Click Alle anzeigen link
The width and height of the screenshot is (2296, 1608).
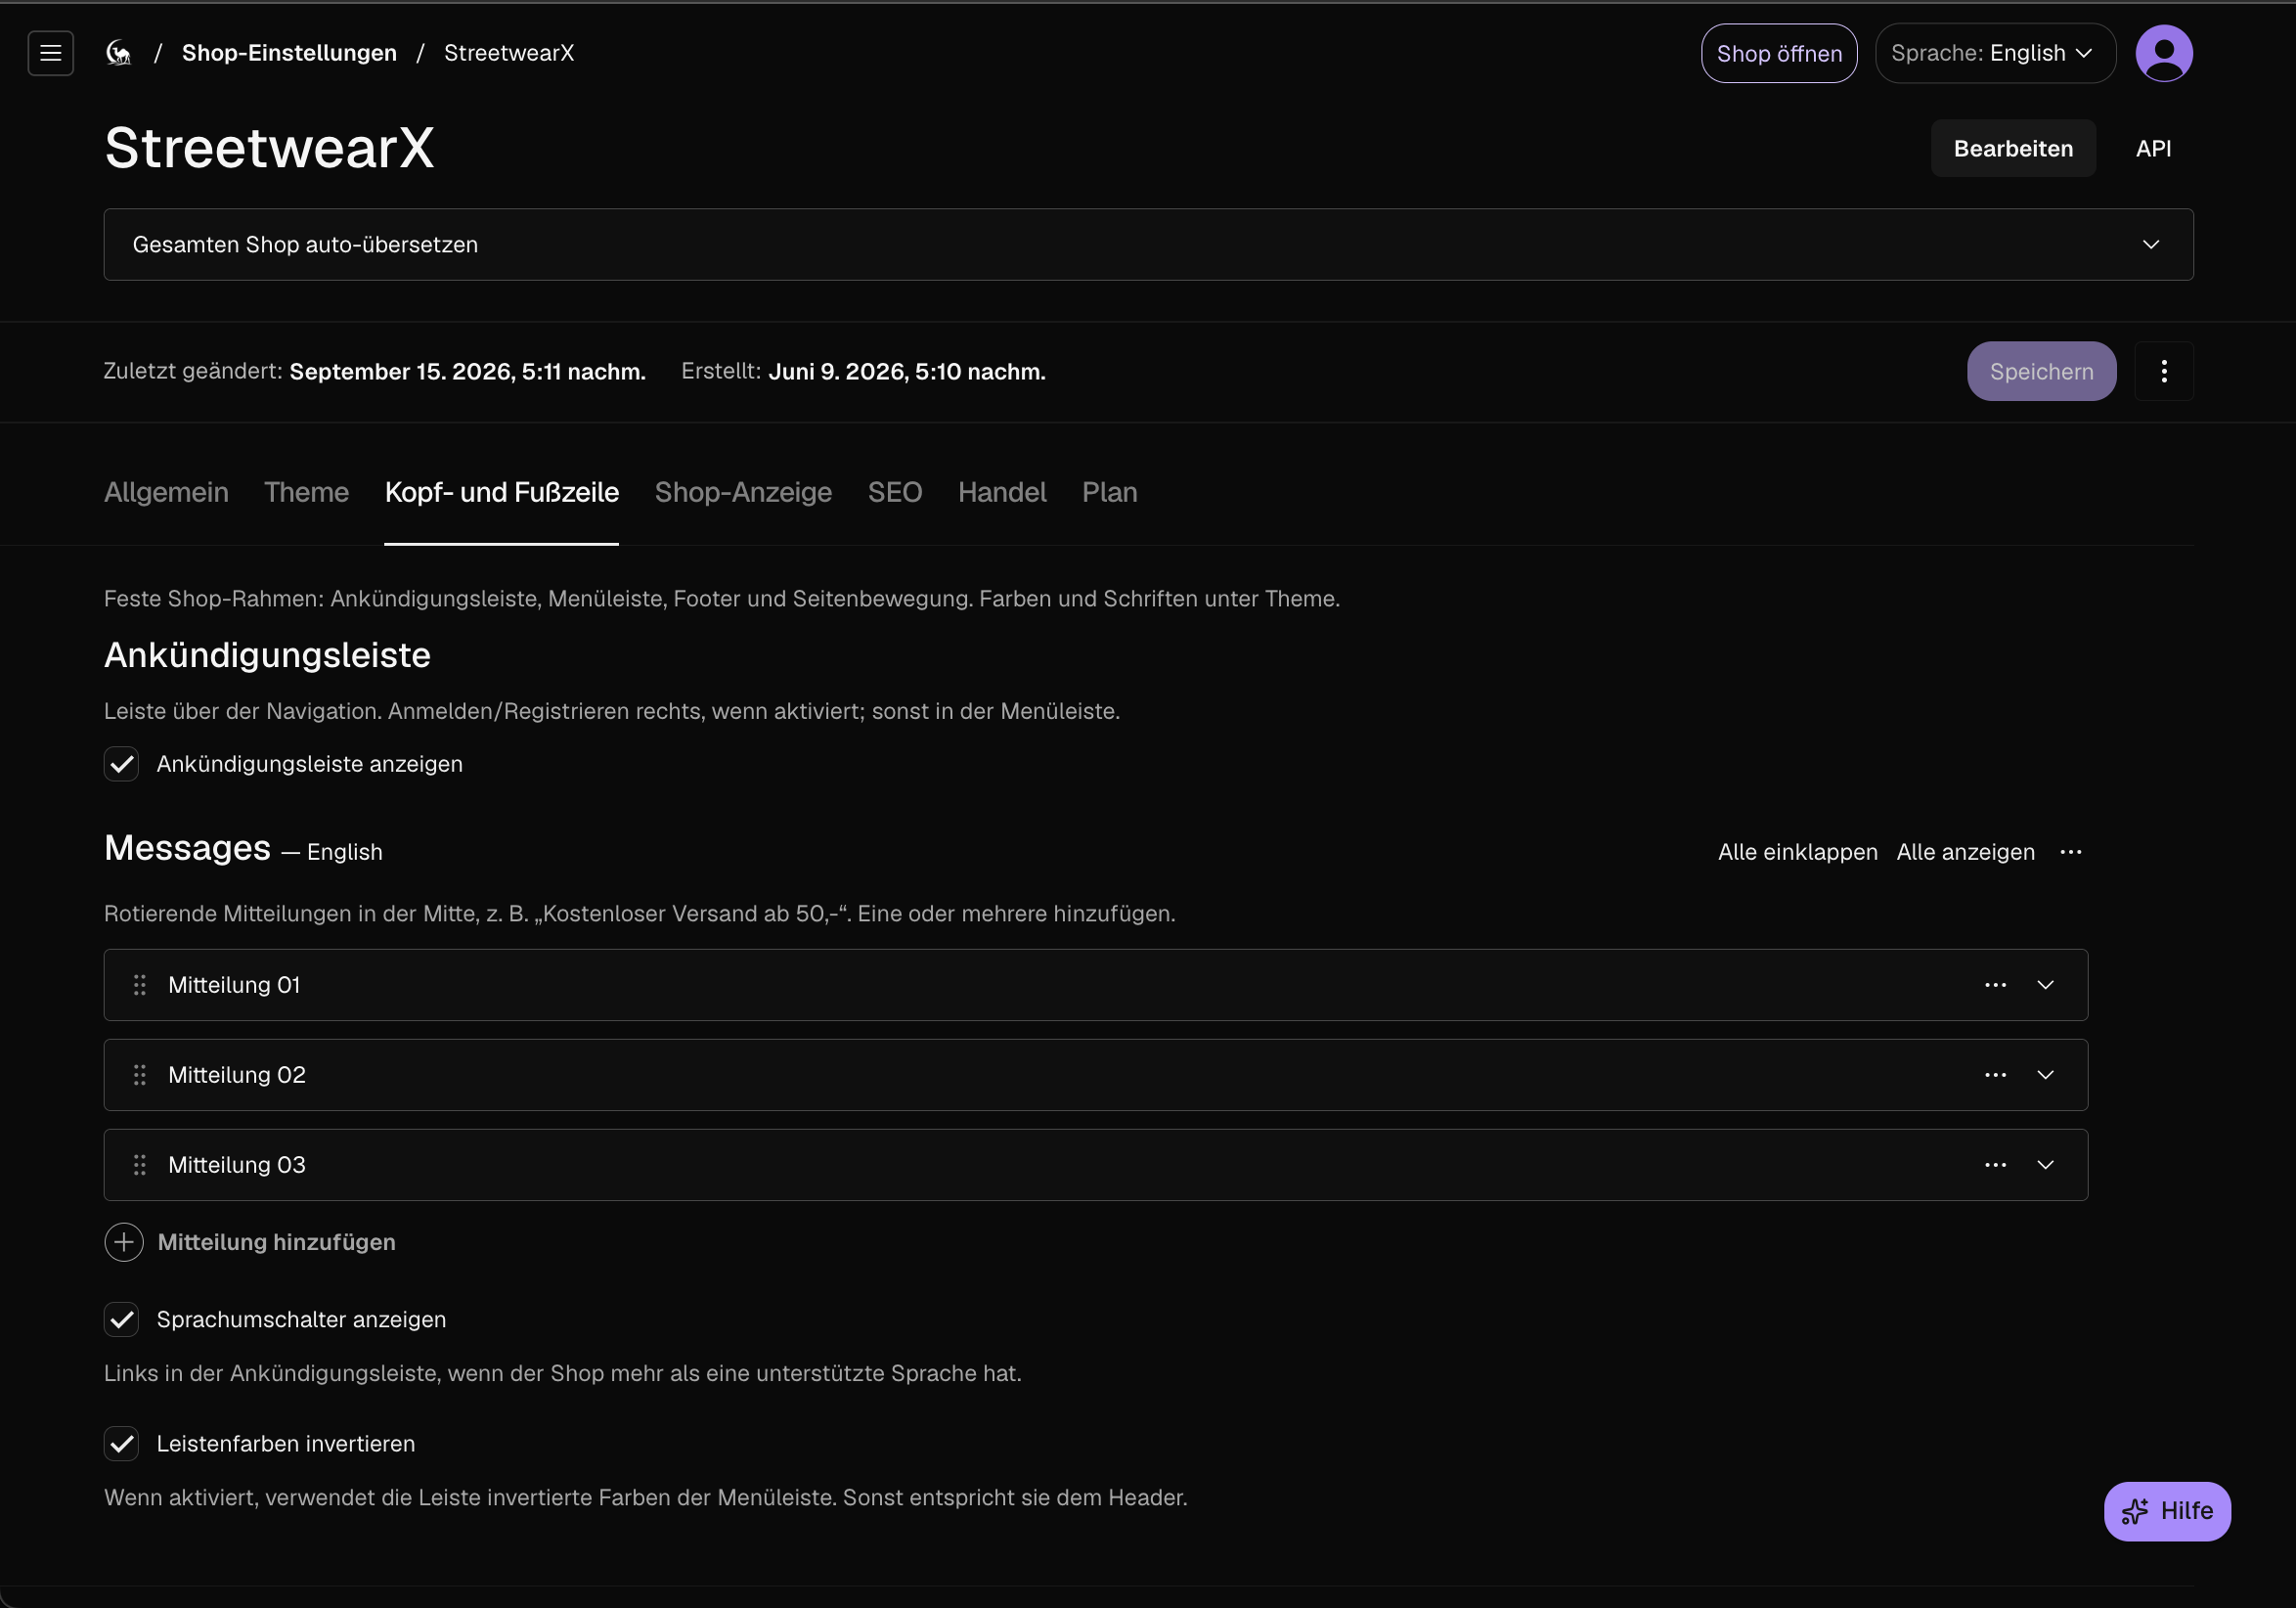[1965, 852]
